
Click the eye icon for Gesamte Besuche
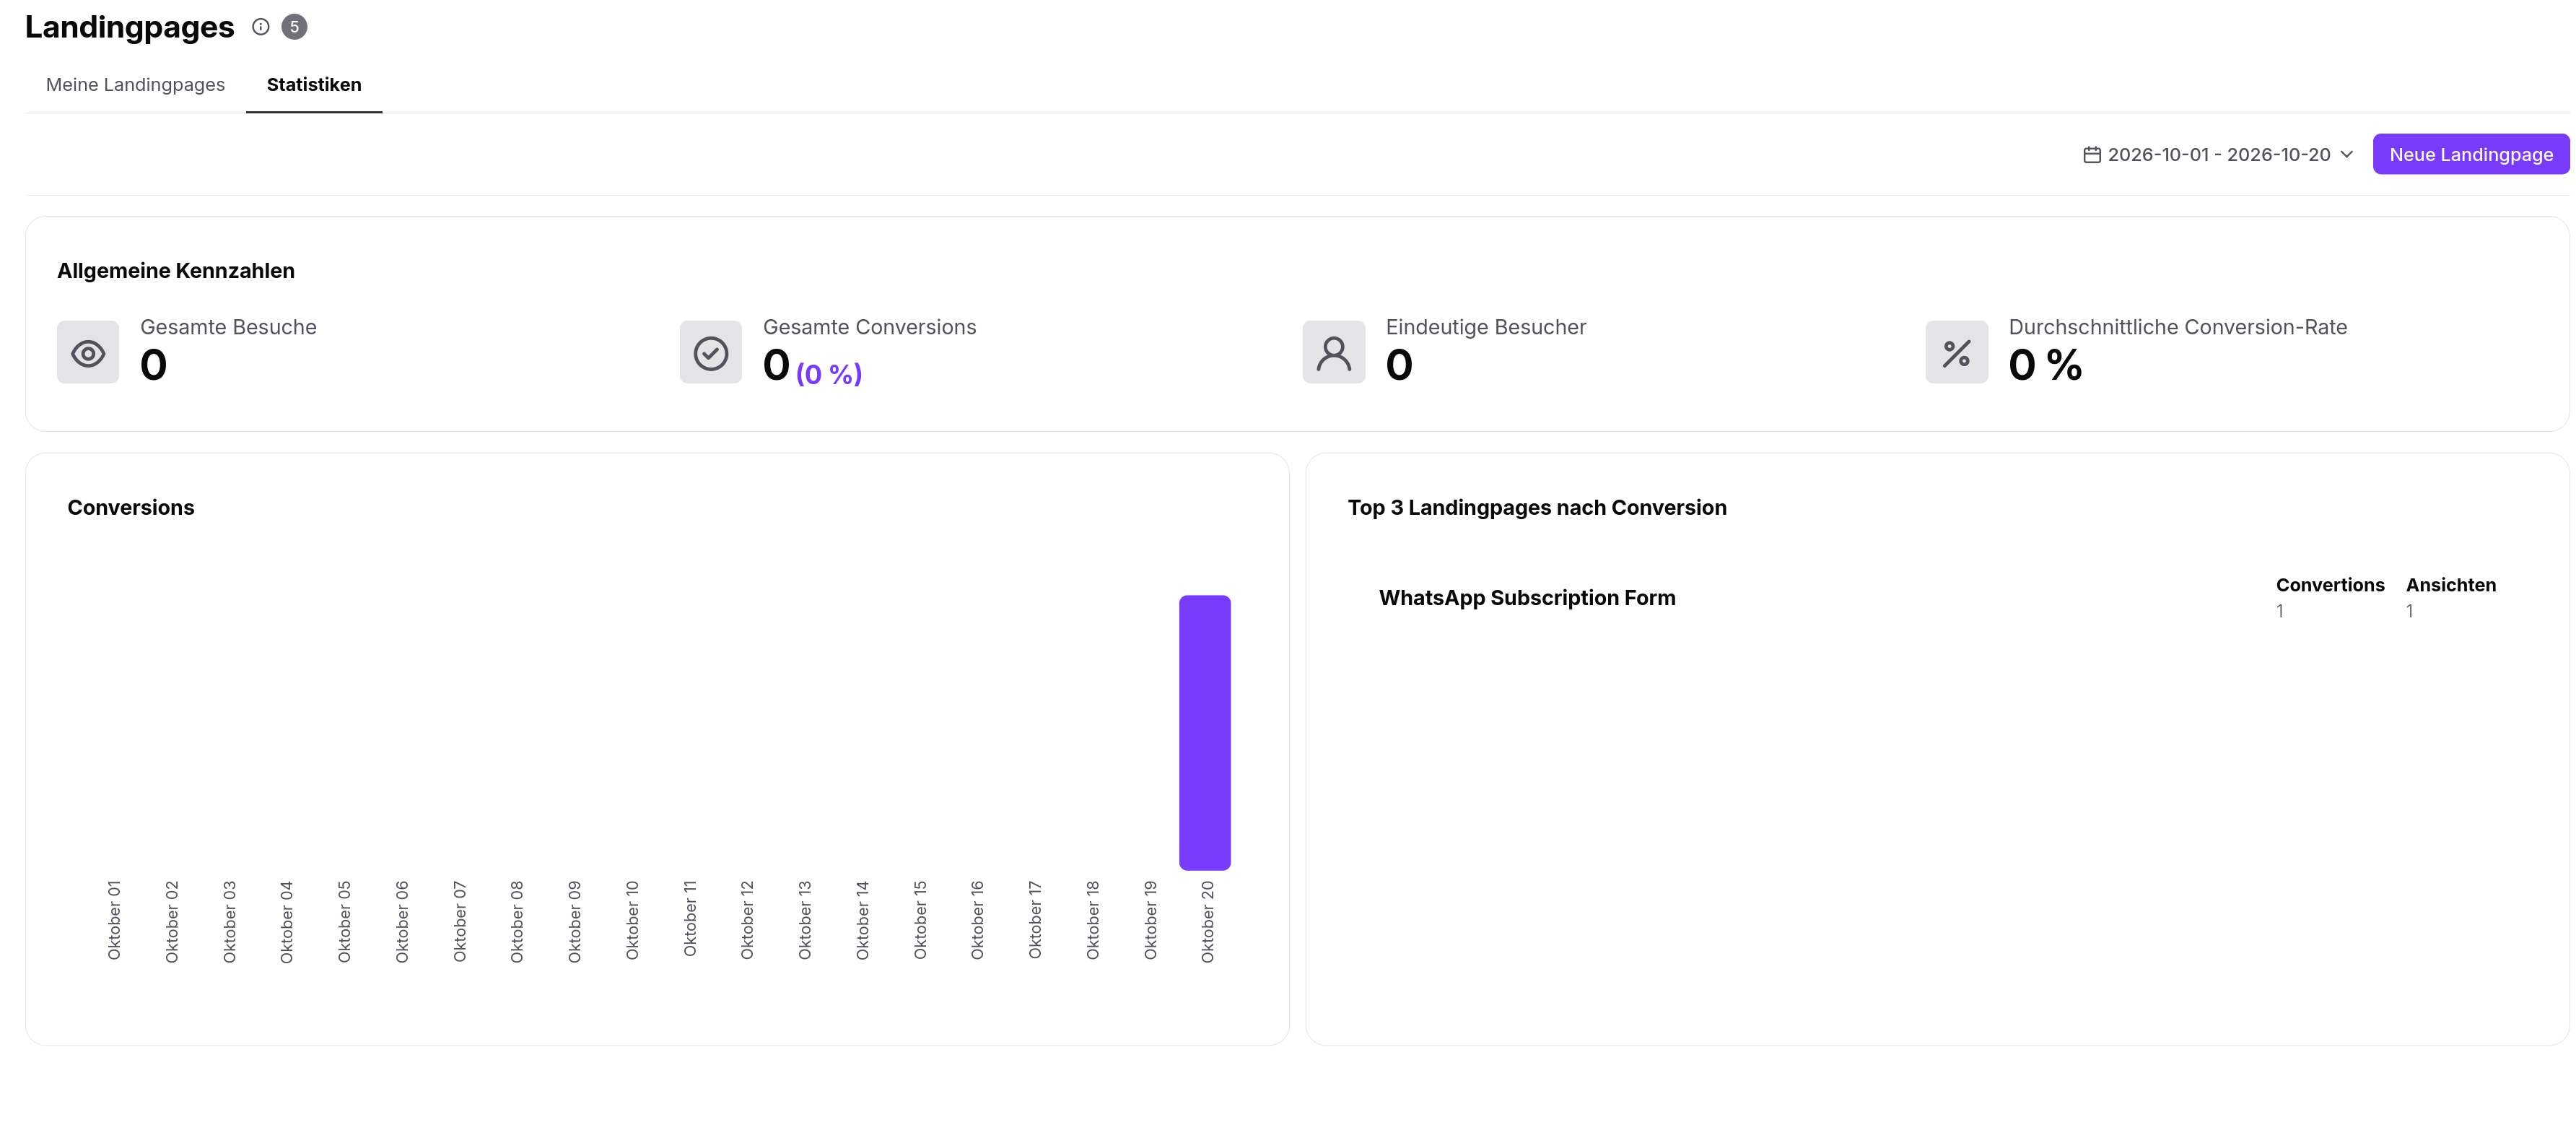pyautogui.click(x=88, y=352)
